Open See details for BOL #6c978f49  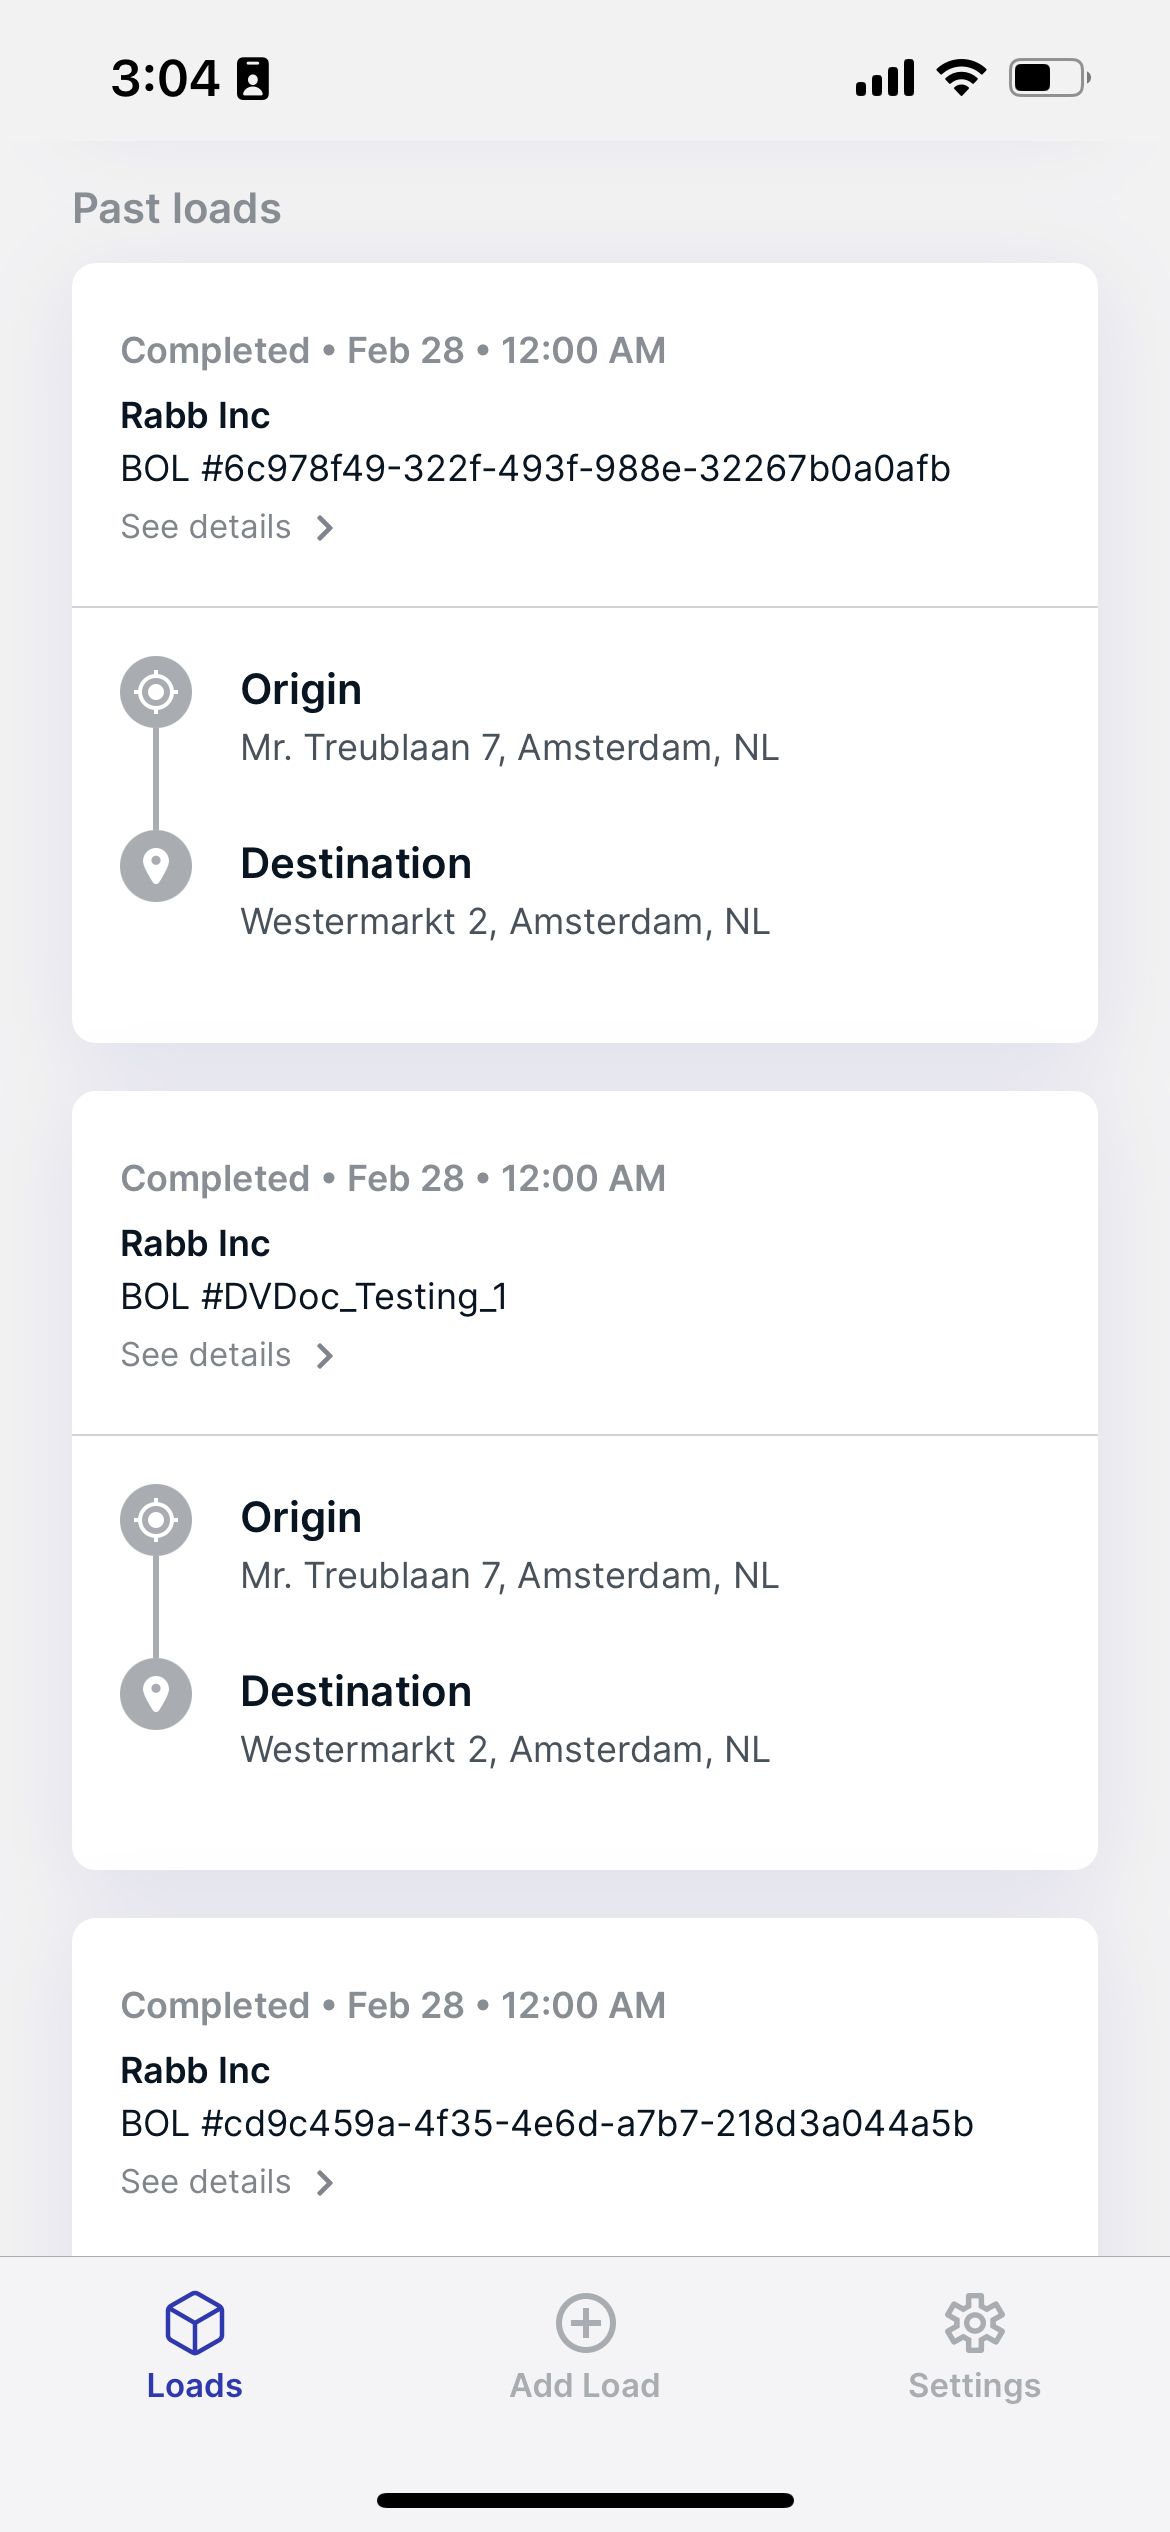pyautogui.click(x=206, y=527)
